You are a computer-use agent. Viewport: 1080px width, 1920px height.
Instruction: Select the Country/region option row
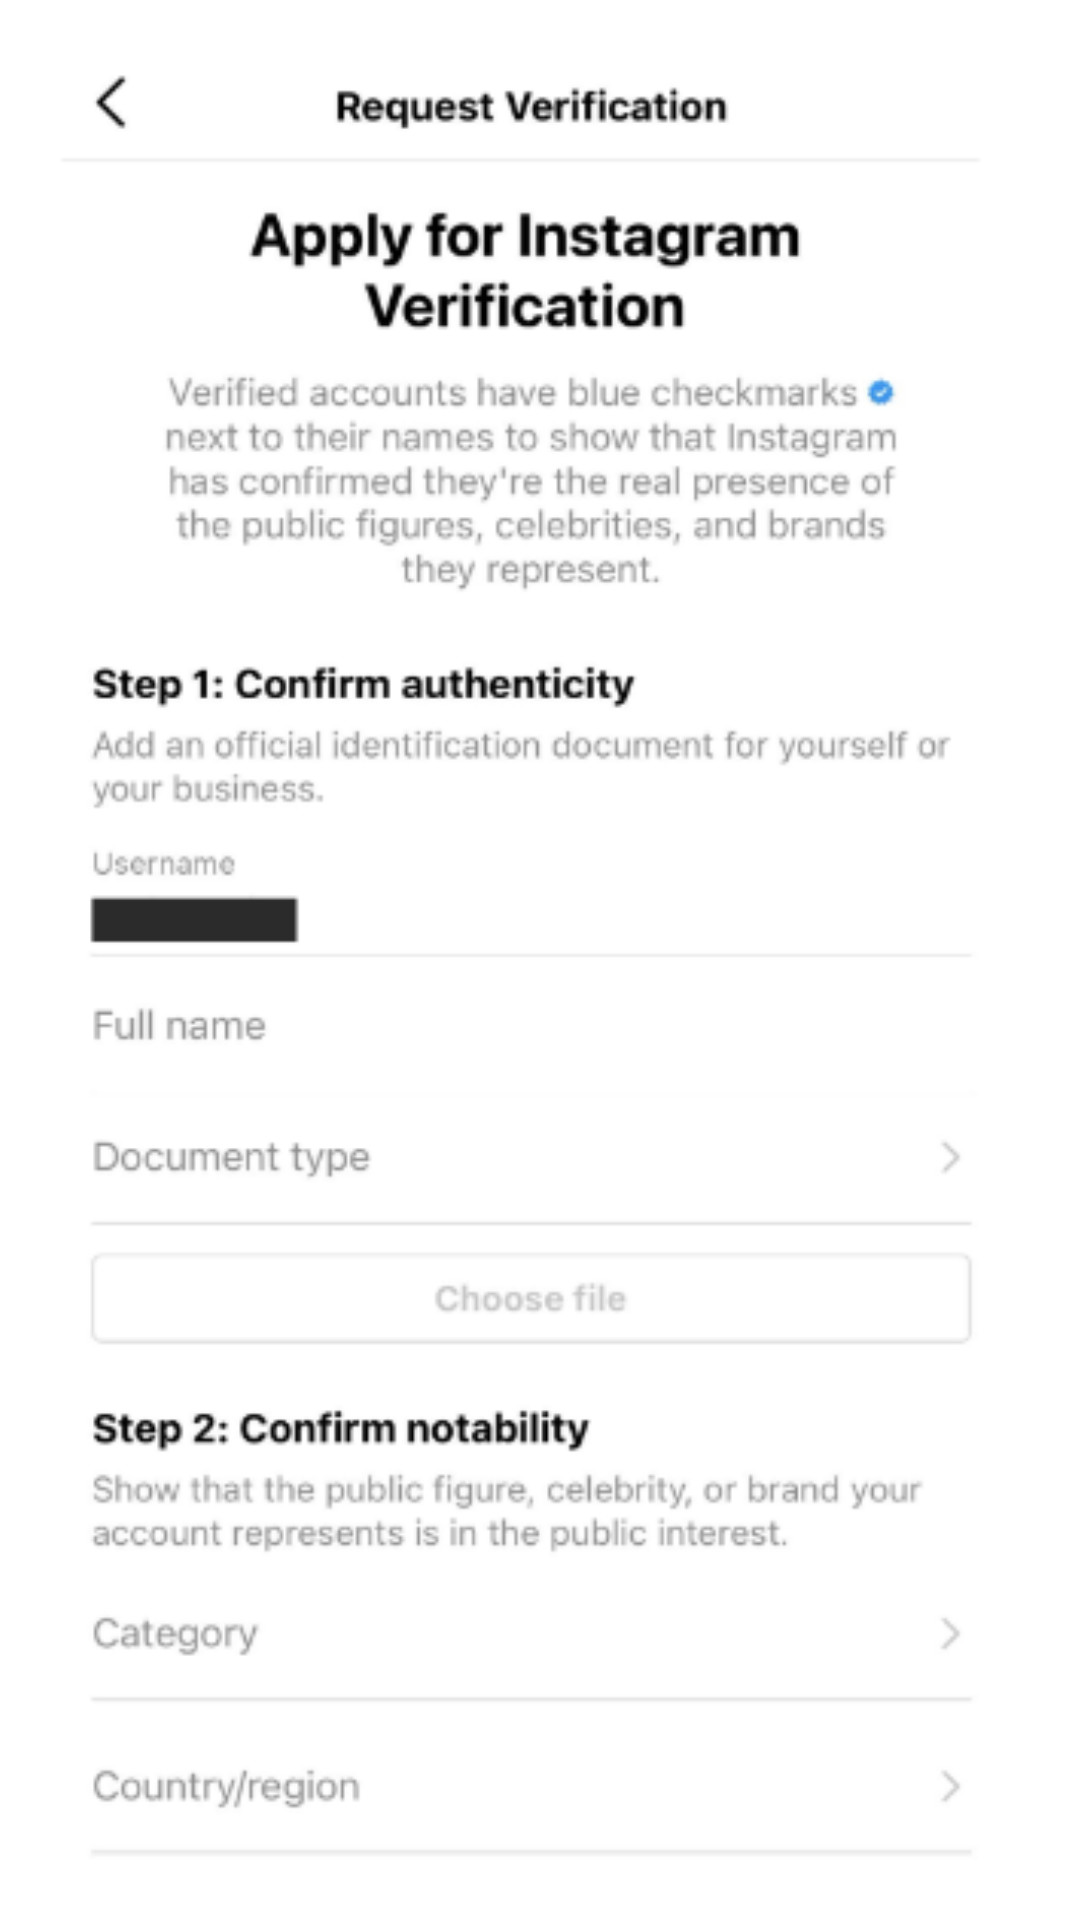point(531,1786)
